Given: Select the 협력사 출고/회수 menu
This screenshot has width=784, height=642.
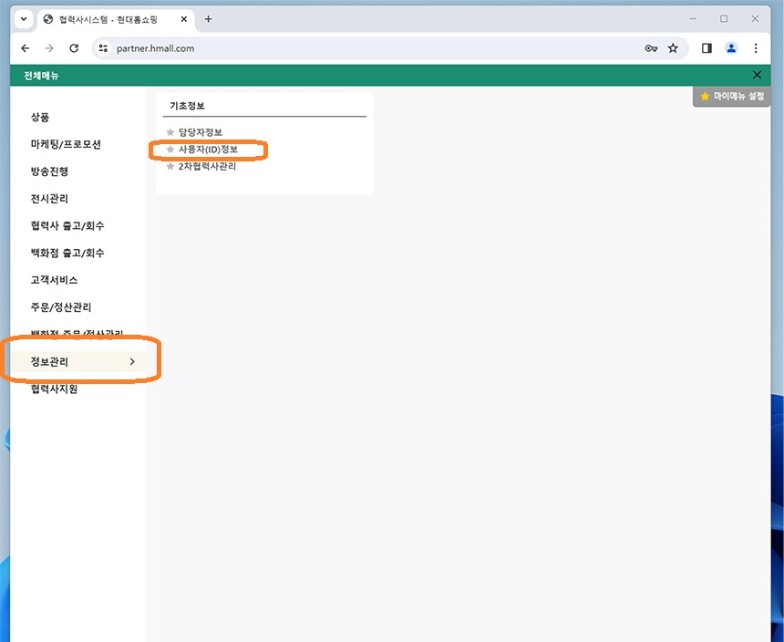Looking at the screenshot, I should pos(68,226).
